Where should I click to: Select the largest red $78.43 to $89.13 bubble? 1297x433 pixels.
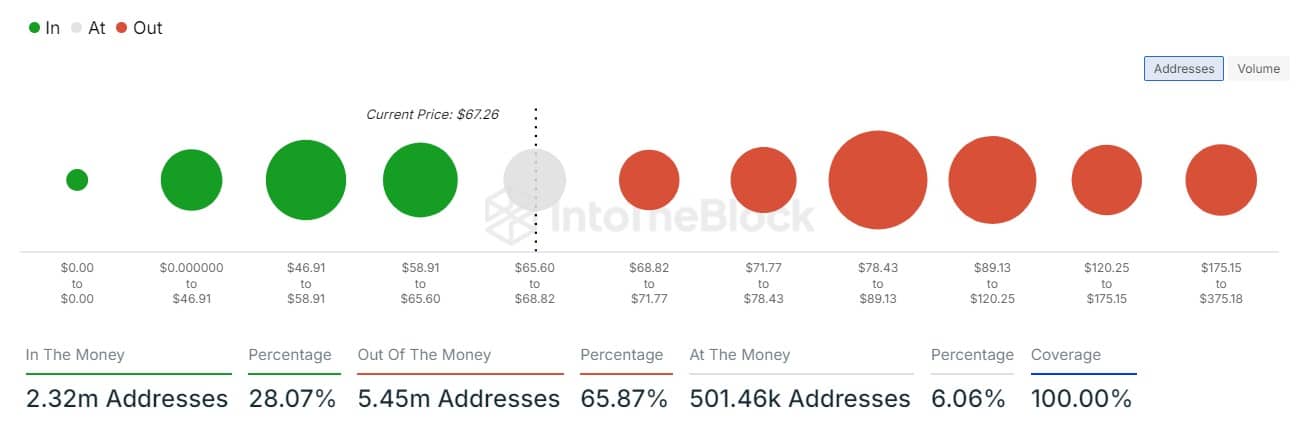point(878,180)
